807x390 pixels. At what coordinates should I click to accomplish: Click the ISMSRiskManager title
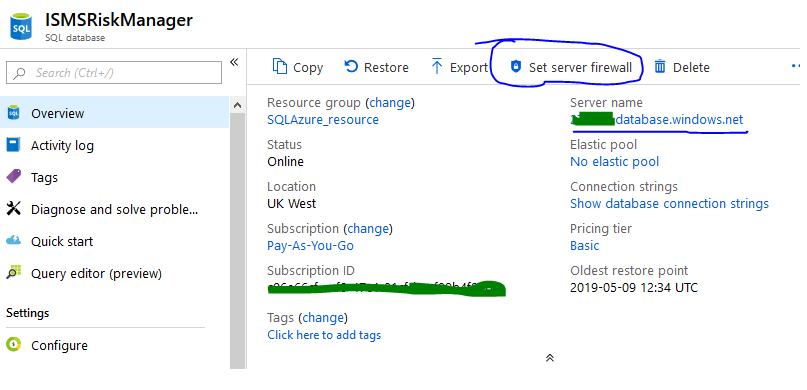119,20
